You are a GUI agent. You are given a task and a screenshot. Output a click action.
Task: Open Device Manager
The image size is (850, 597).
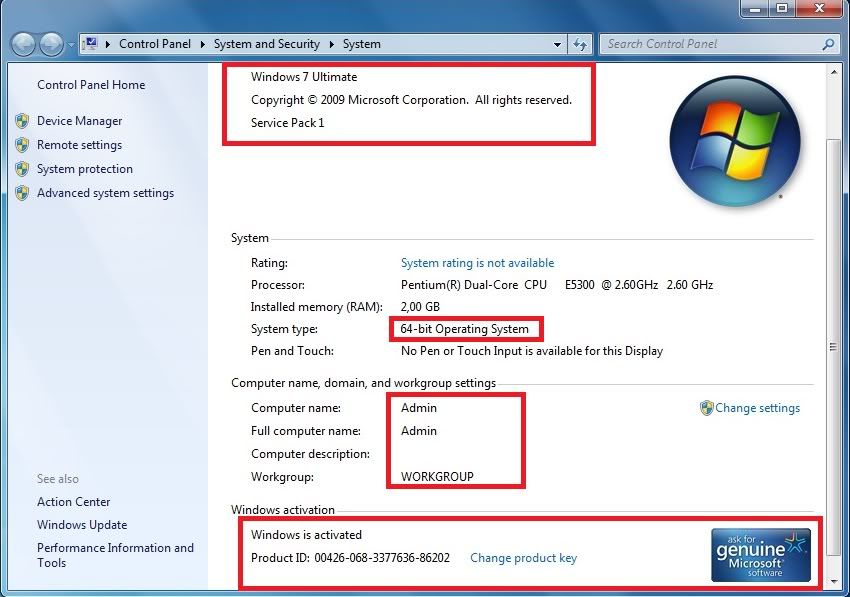tap(80, 121)
